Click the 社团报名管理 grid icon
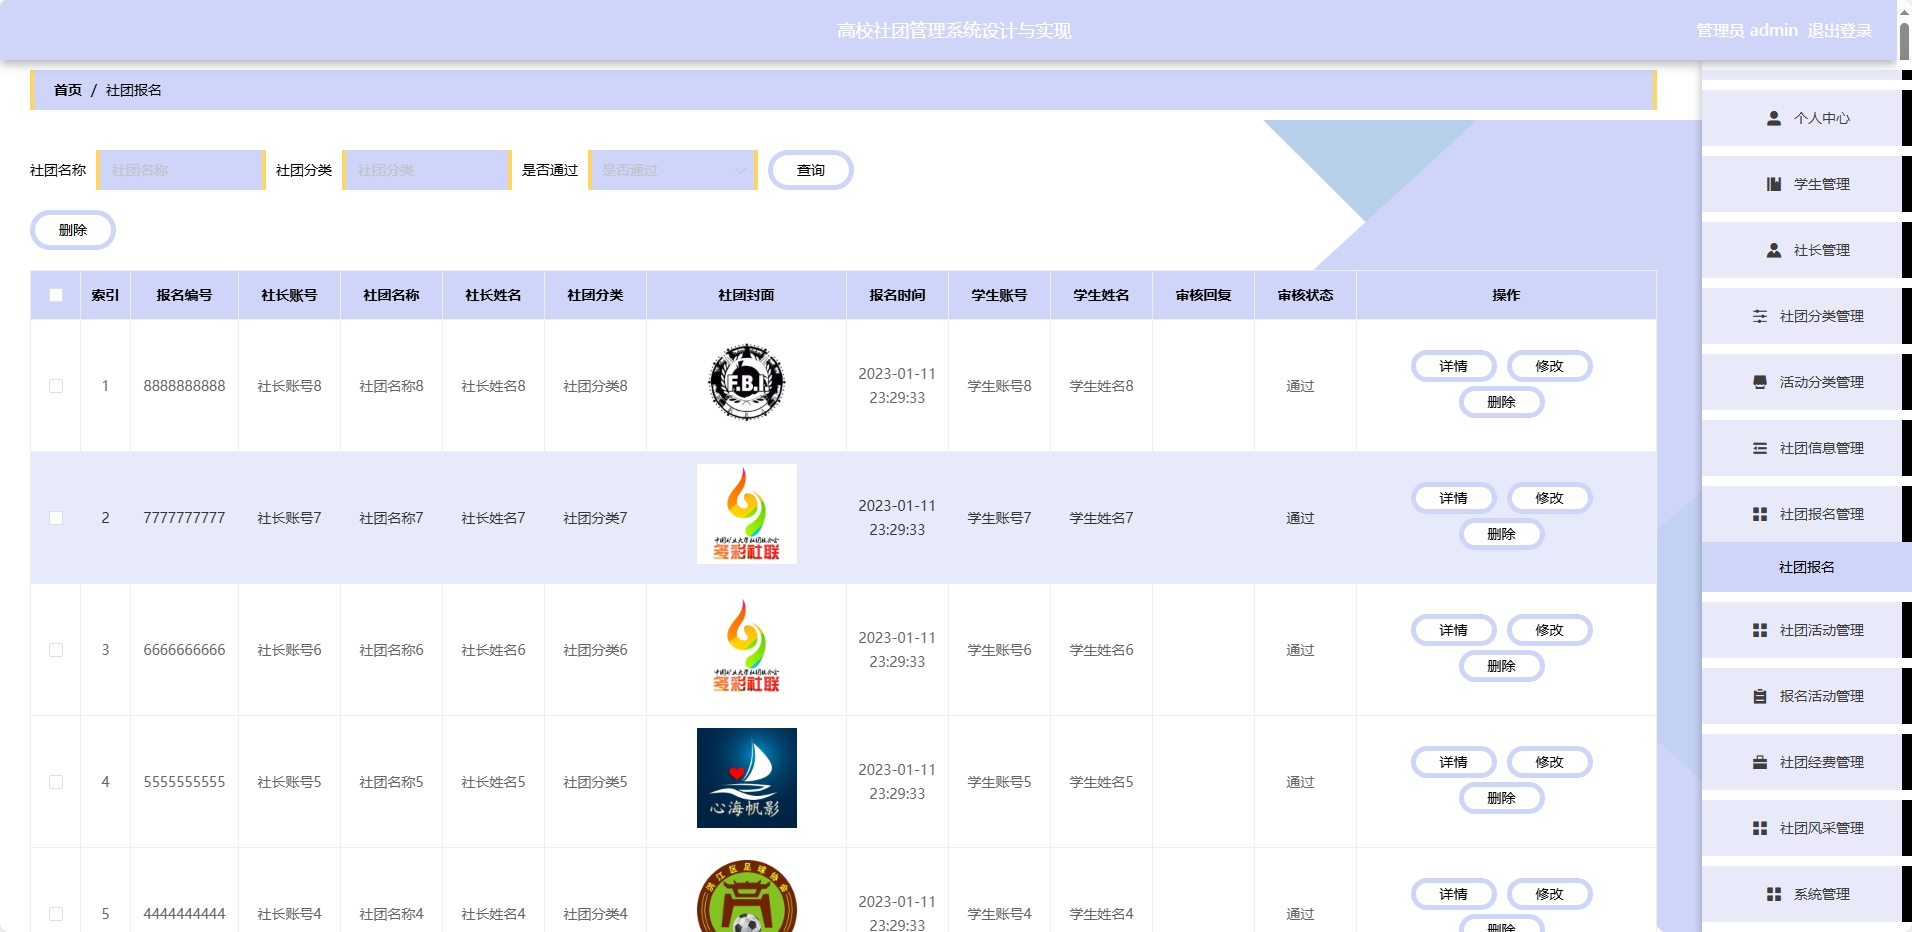This screenshot has width=1912, height=932. point(1760,514)
